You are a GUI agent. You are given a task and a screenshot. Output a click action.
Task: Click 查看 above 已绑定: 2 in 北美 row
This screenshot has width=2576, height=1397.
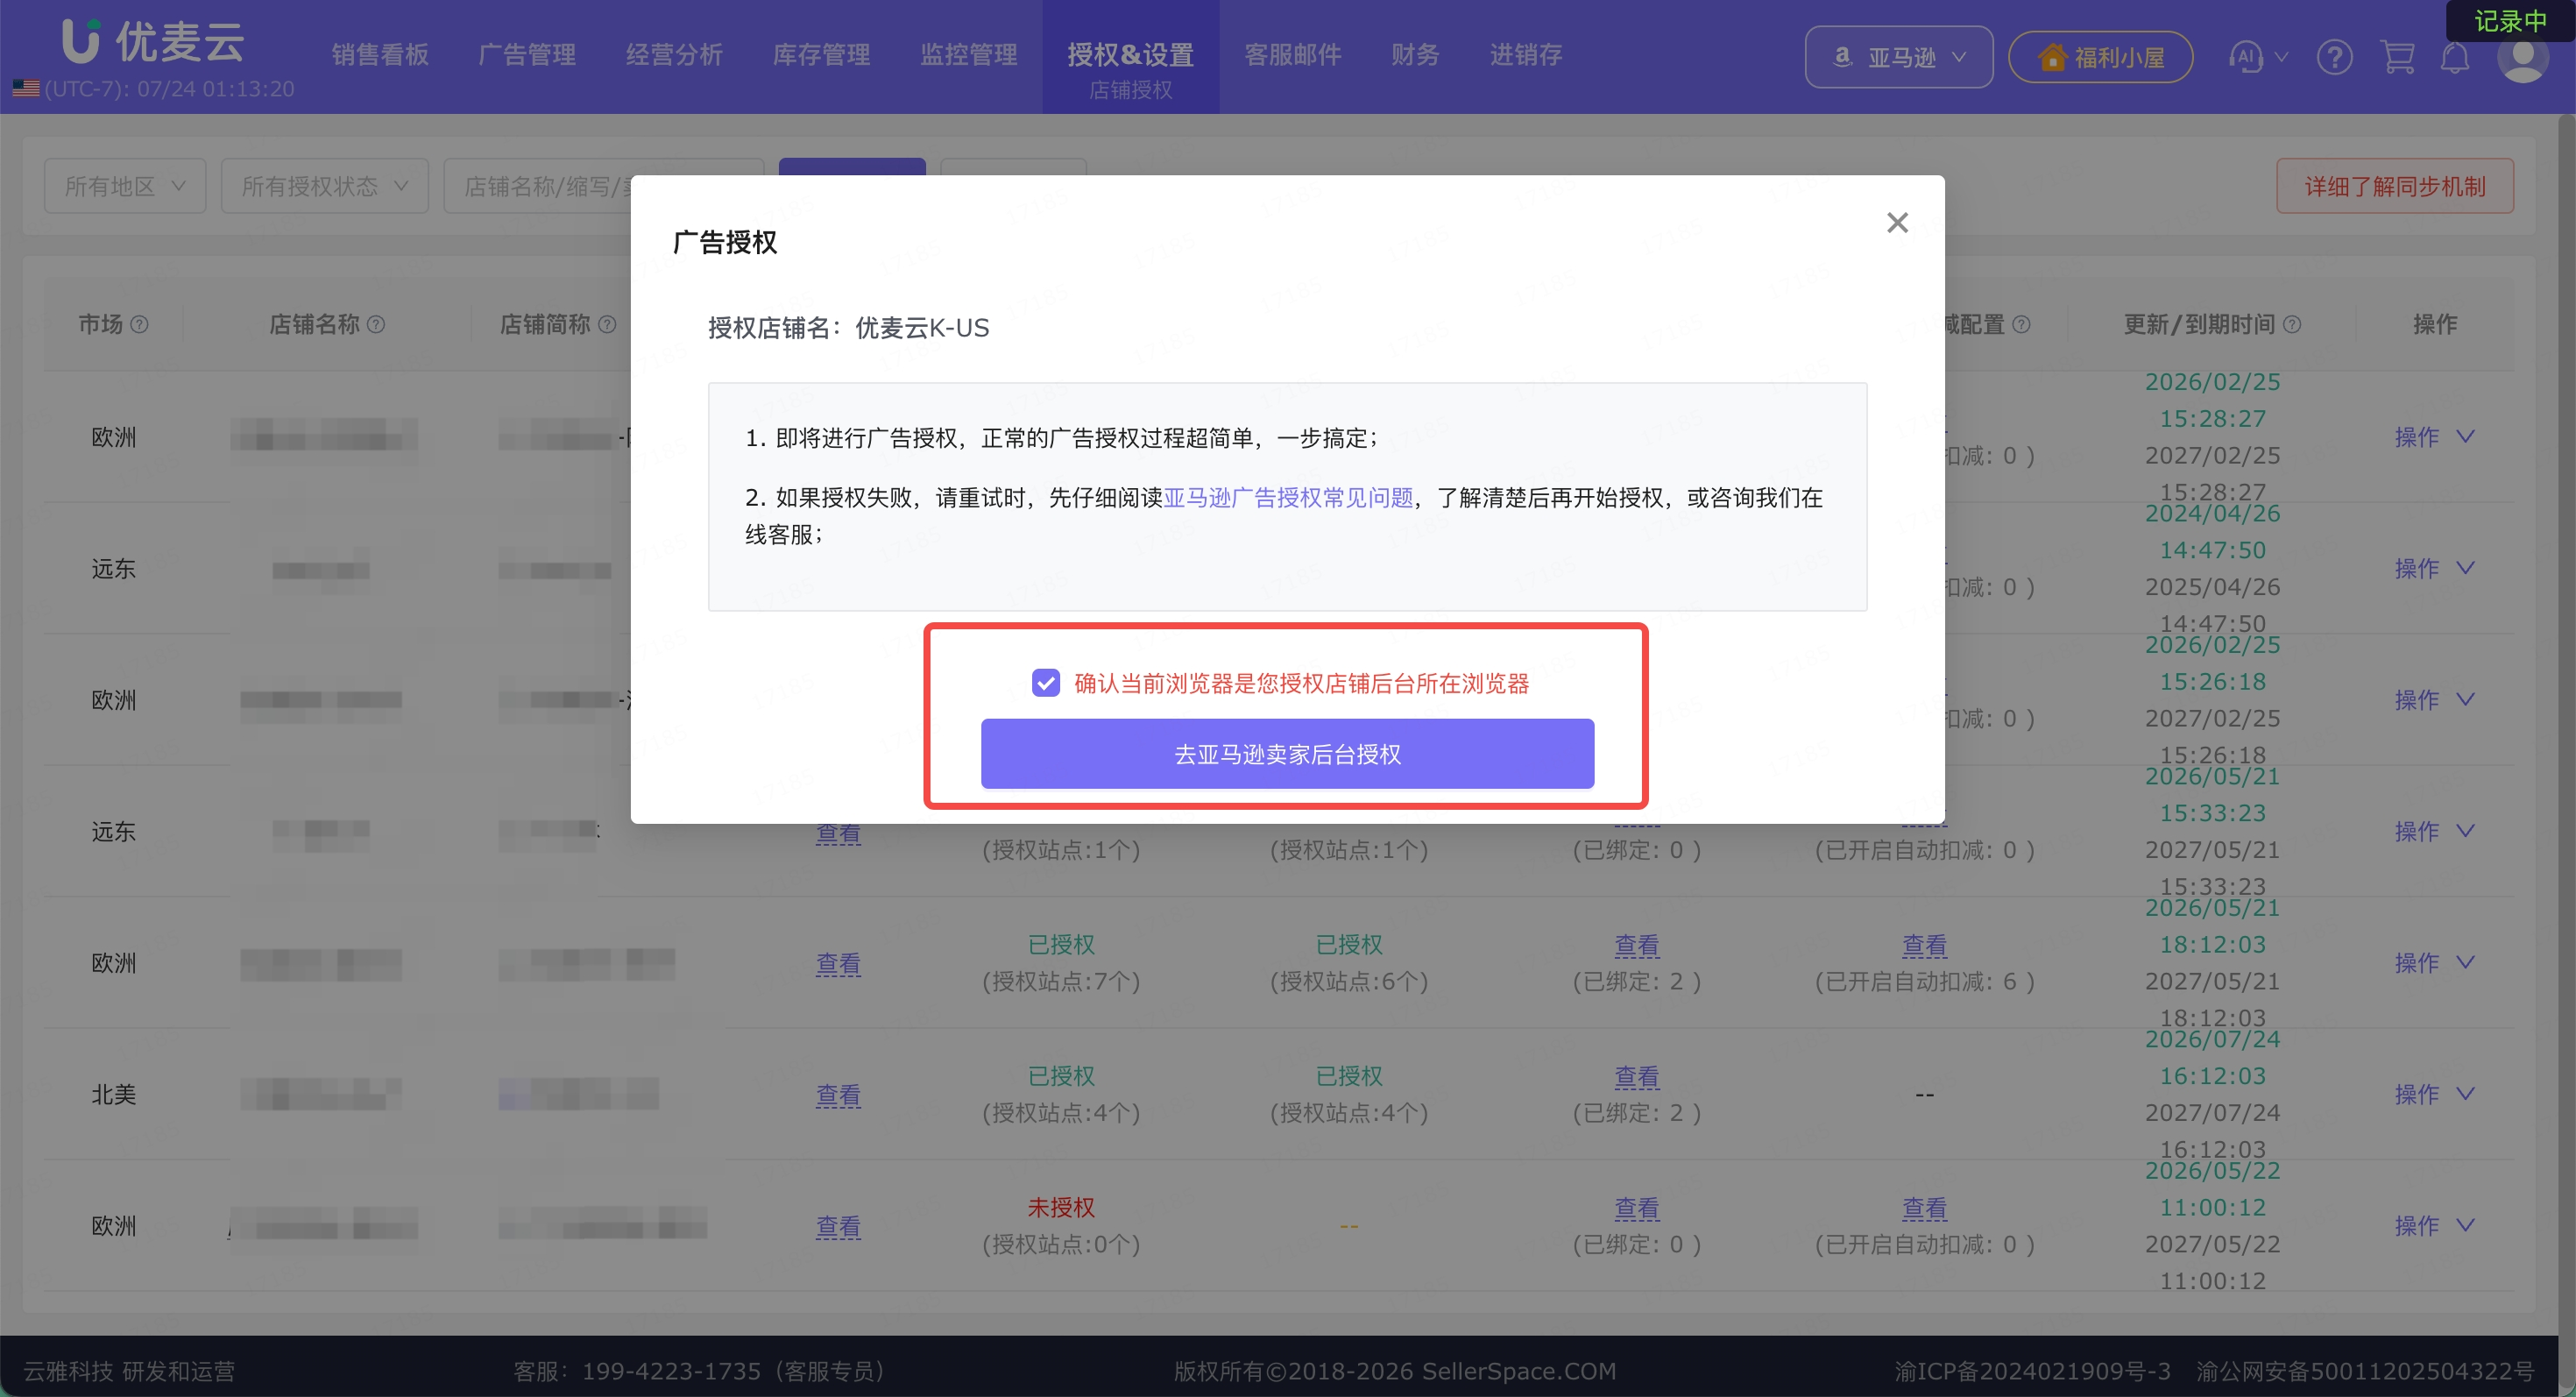click(x=1636, y=1077)
